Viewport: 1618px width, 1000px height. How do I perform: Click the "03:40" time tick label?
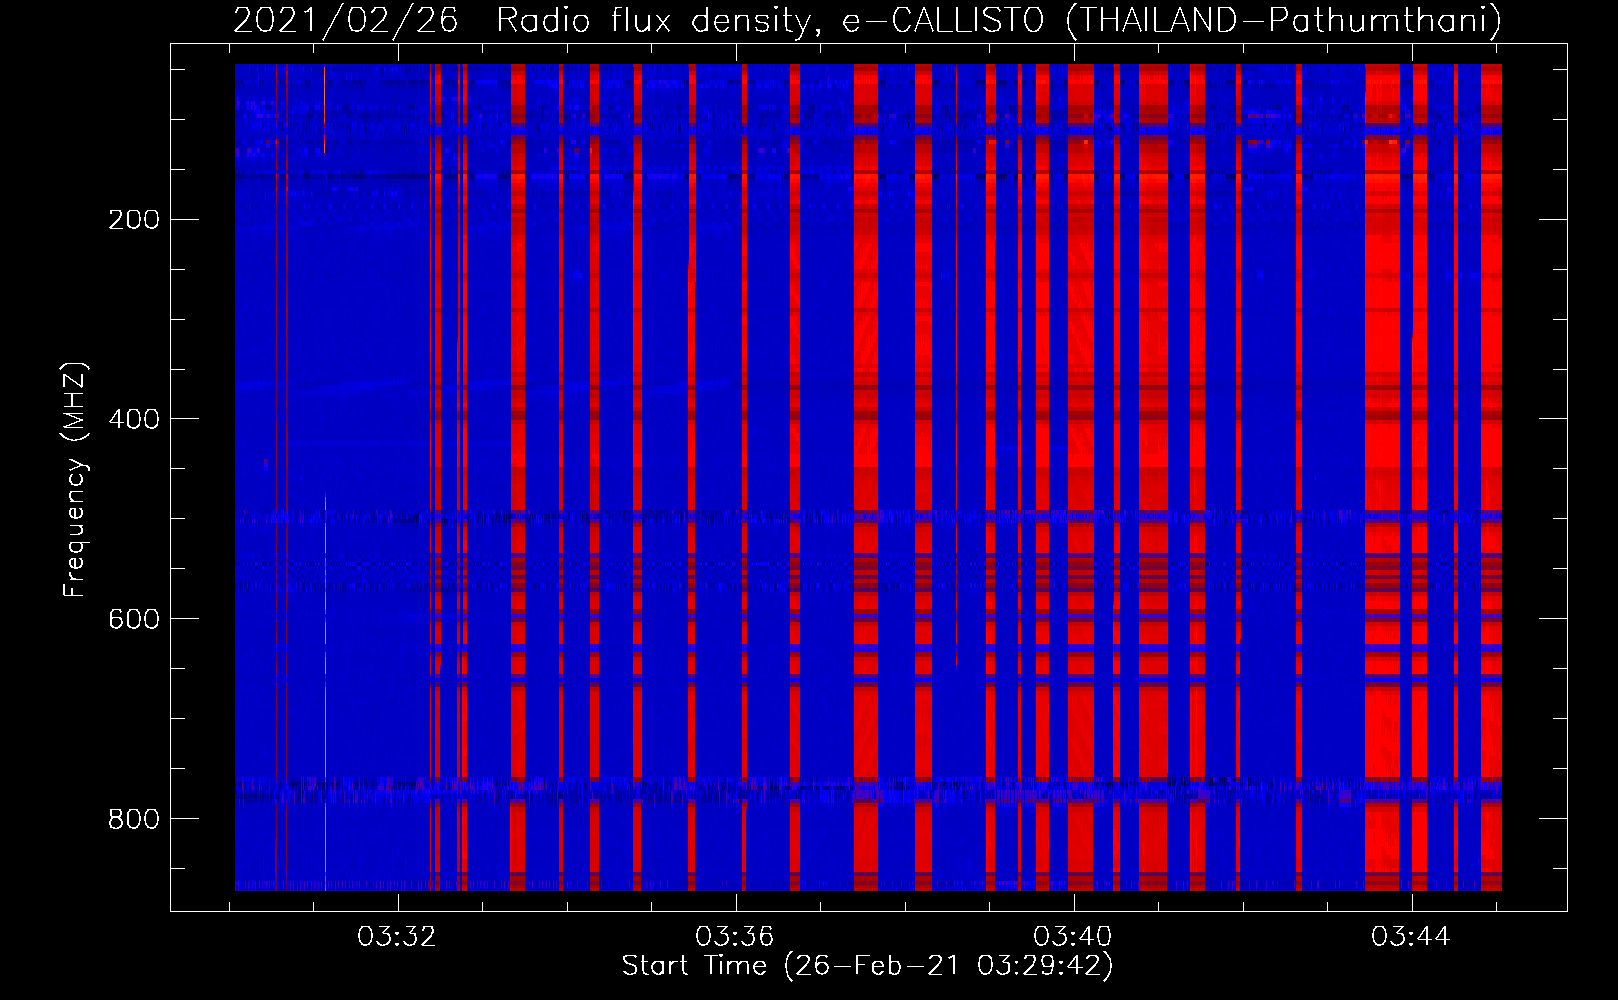tap(1074, 938)
